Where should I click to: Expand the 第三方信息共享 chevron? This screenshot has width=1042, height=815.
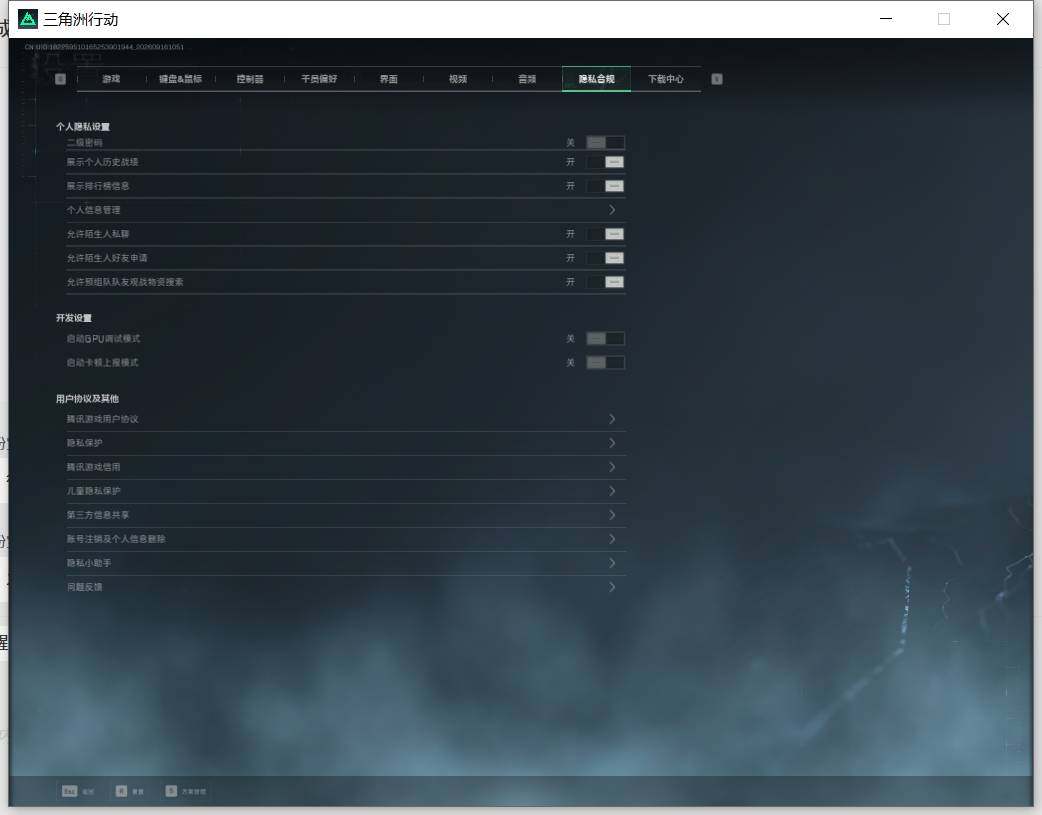click(x=612, y=515)
